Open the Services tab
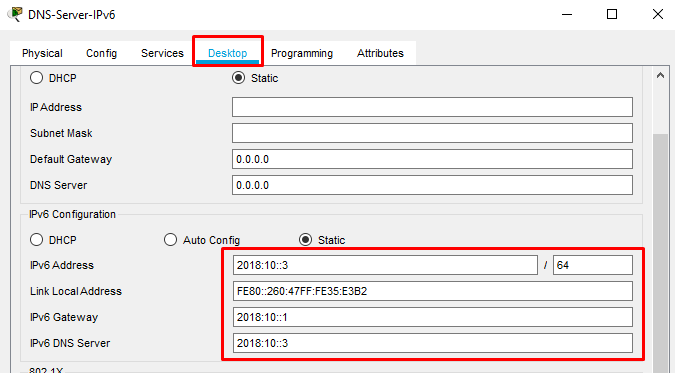675x373 pixels. pyautogui.click(x=162, y=53)
